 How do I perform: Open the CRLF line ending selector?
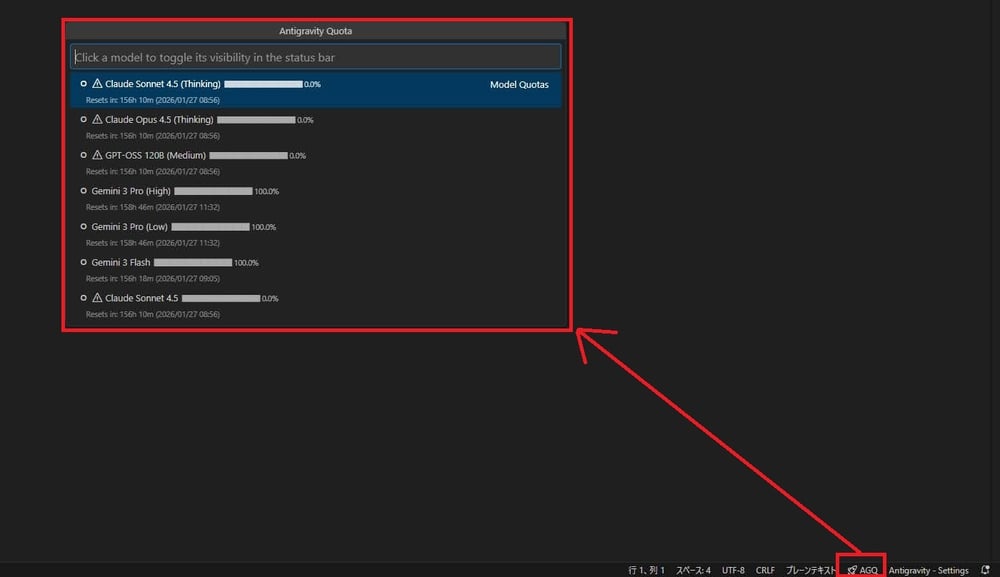point(765,570)
